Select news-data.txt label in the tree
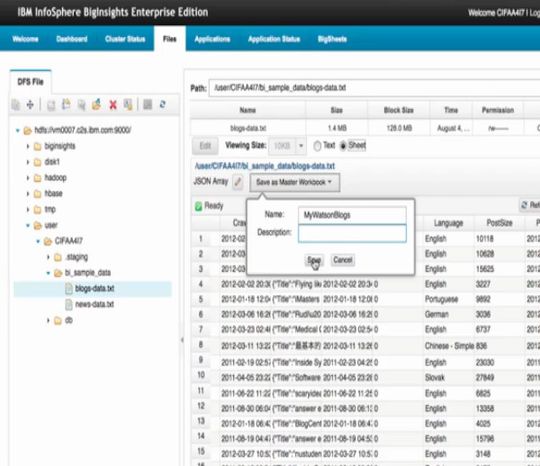This screenshot has width=540, height=466. tap(94, 304)
